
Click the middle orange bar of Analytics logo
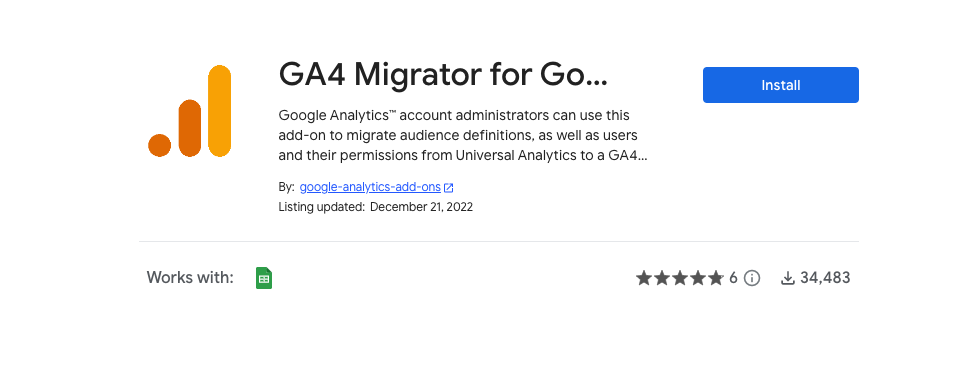click(190, 128)
